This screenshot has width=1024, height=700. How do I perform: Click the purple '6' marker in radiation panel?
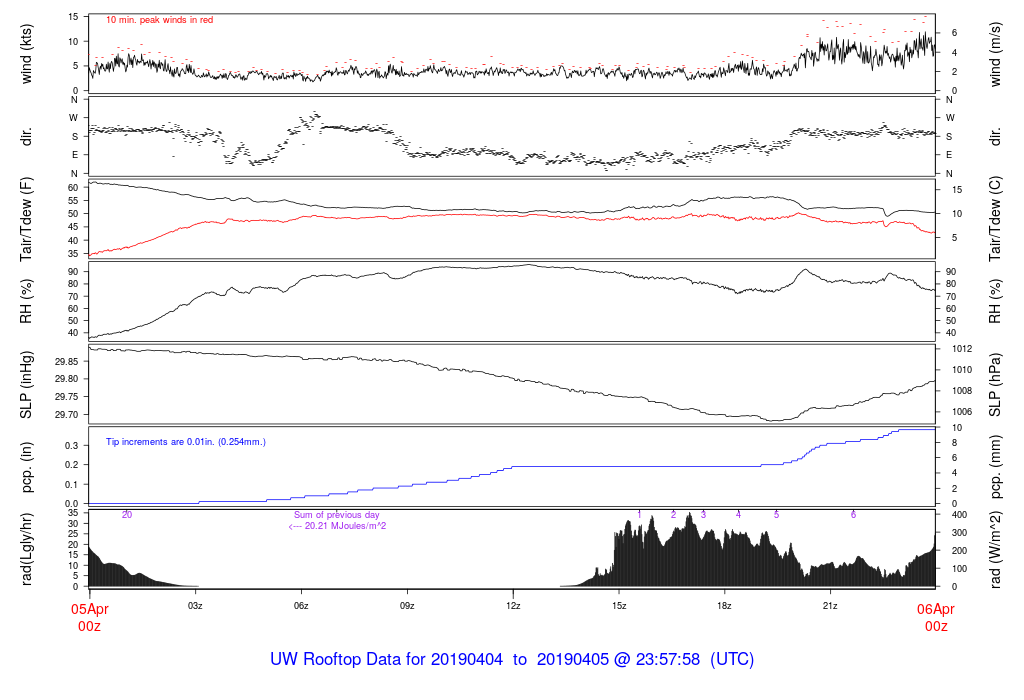click(x=854, y=515)
